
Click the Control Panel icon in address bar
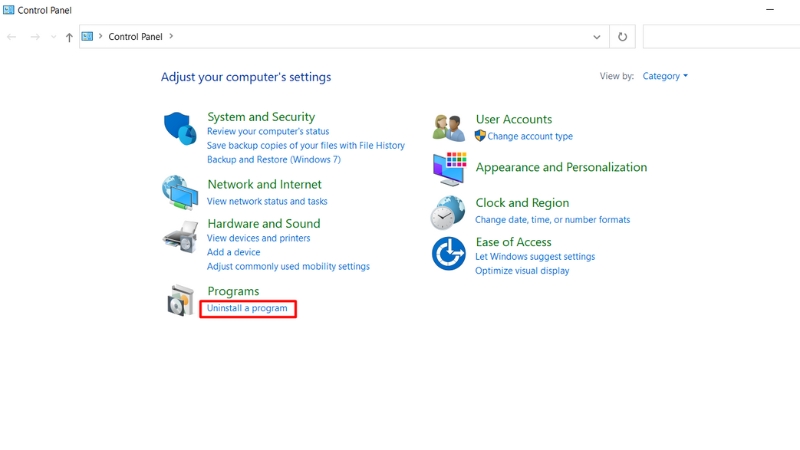(x=87, y=36)
